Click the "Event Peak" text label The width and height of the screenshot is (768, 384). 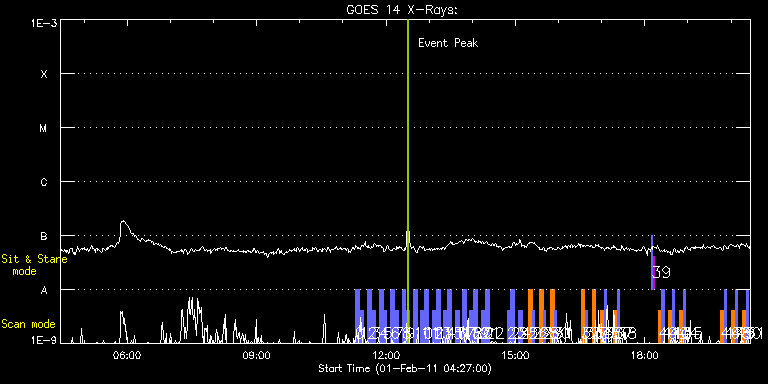click(448, 43)
